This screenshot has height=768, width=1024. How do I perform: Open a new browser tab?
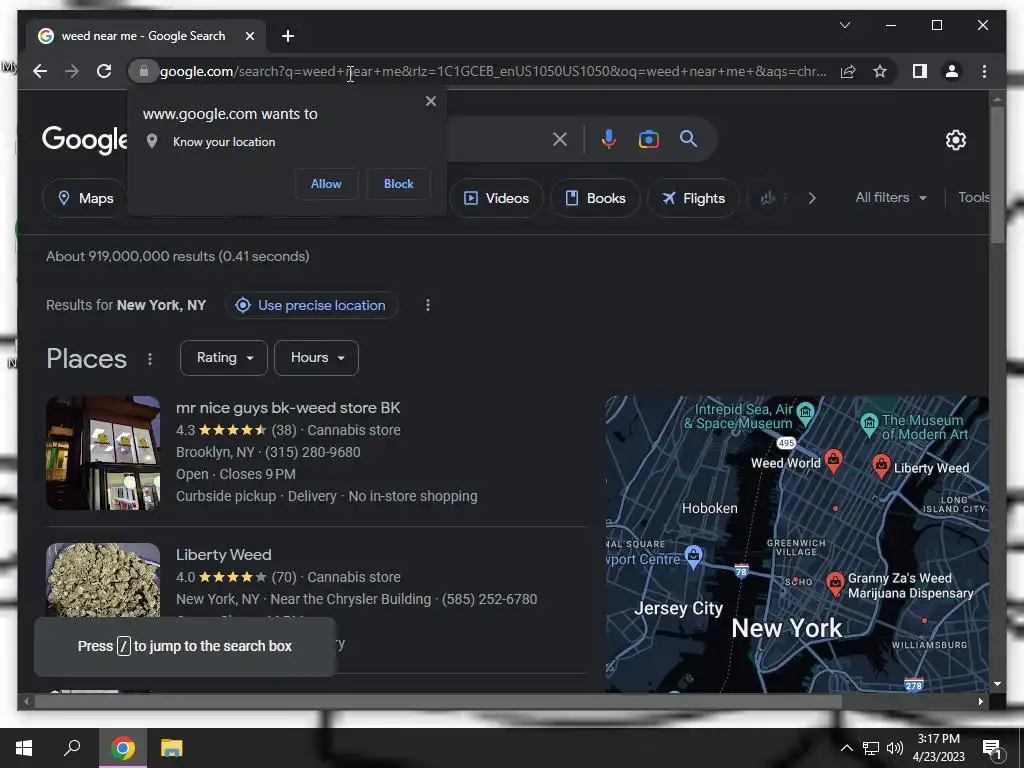click(288, 36)
